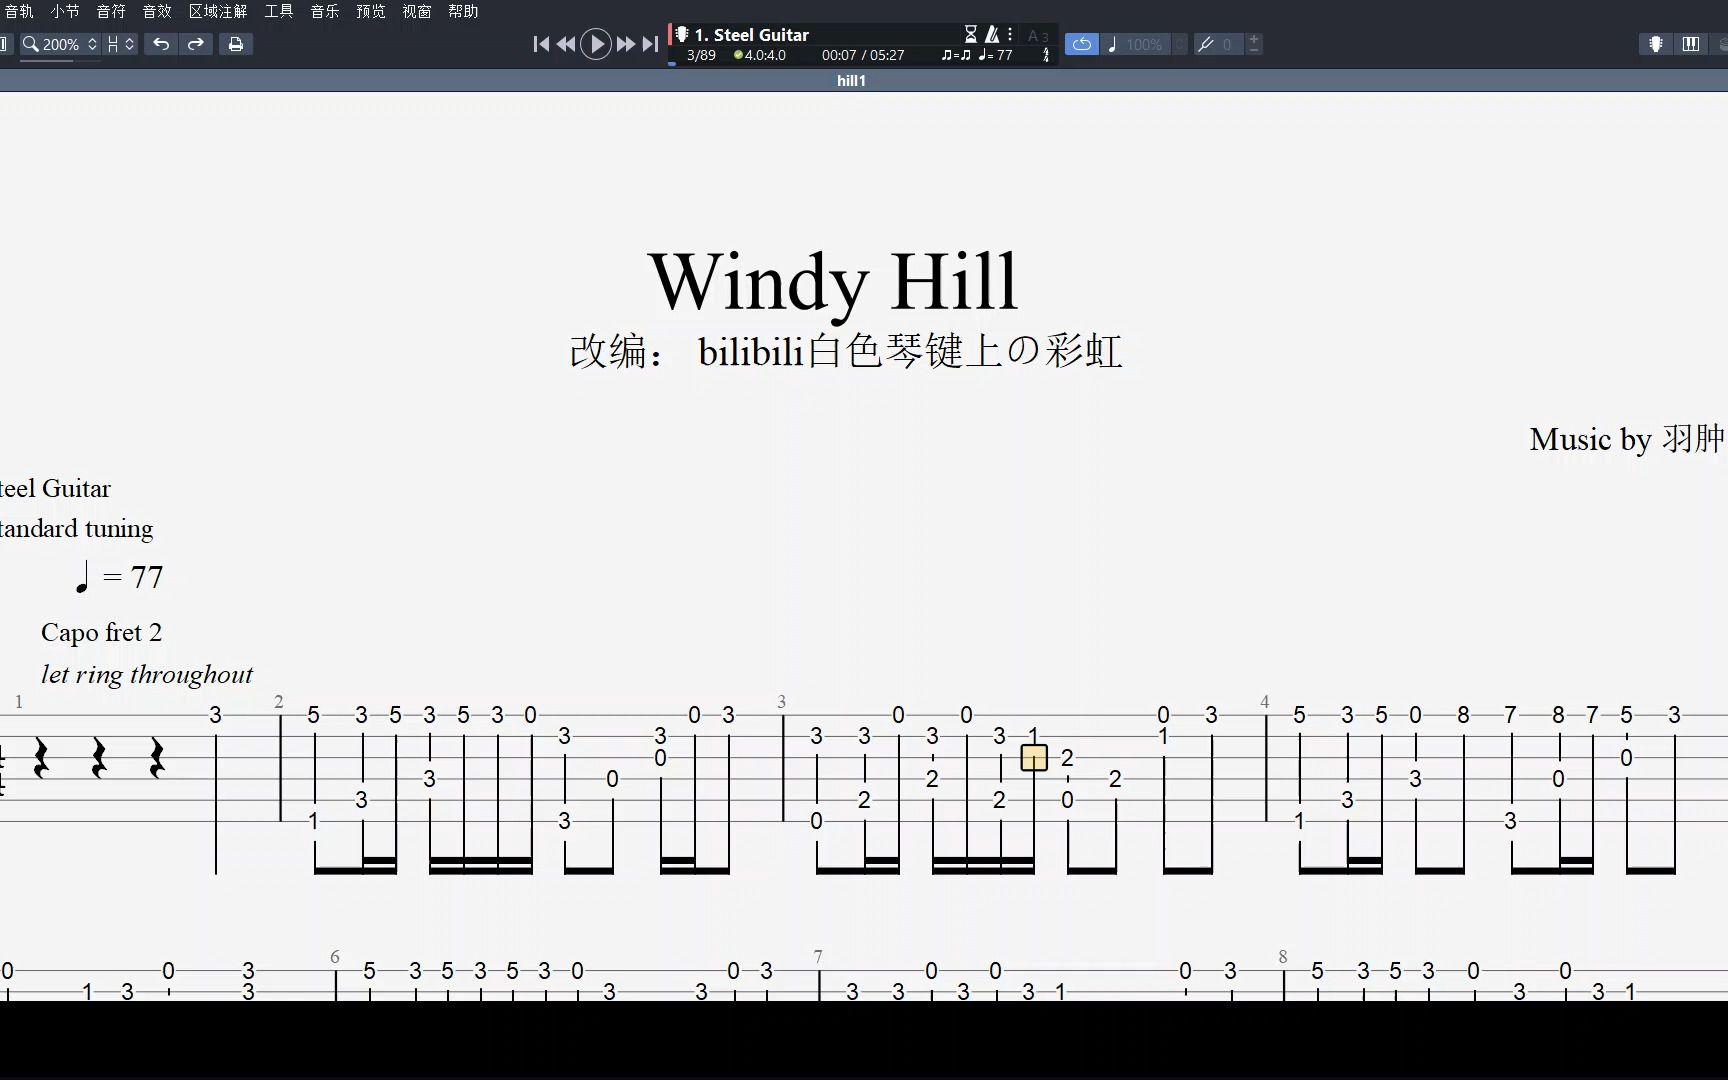Open the 小节 menu
This screenshot has height=1080, width=1728.
pyautogui.click(x=65, y=11)
